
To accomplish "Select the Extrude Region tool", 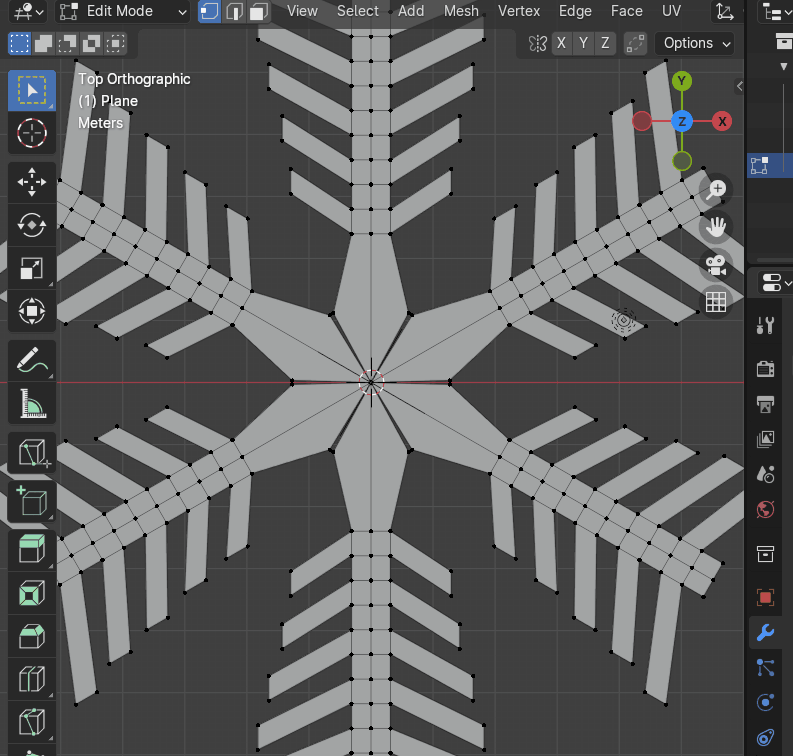I will [x=32, y=550].
